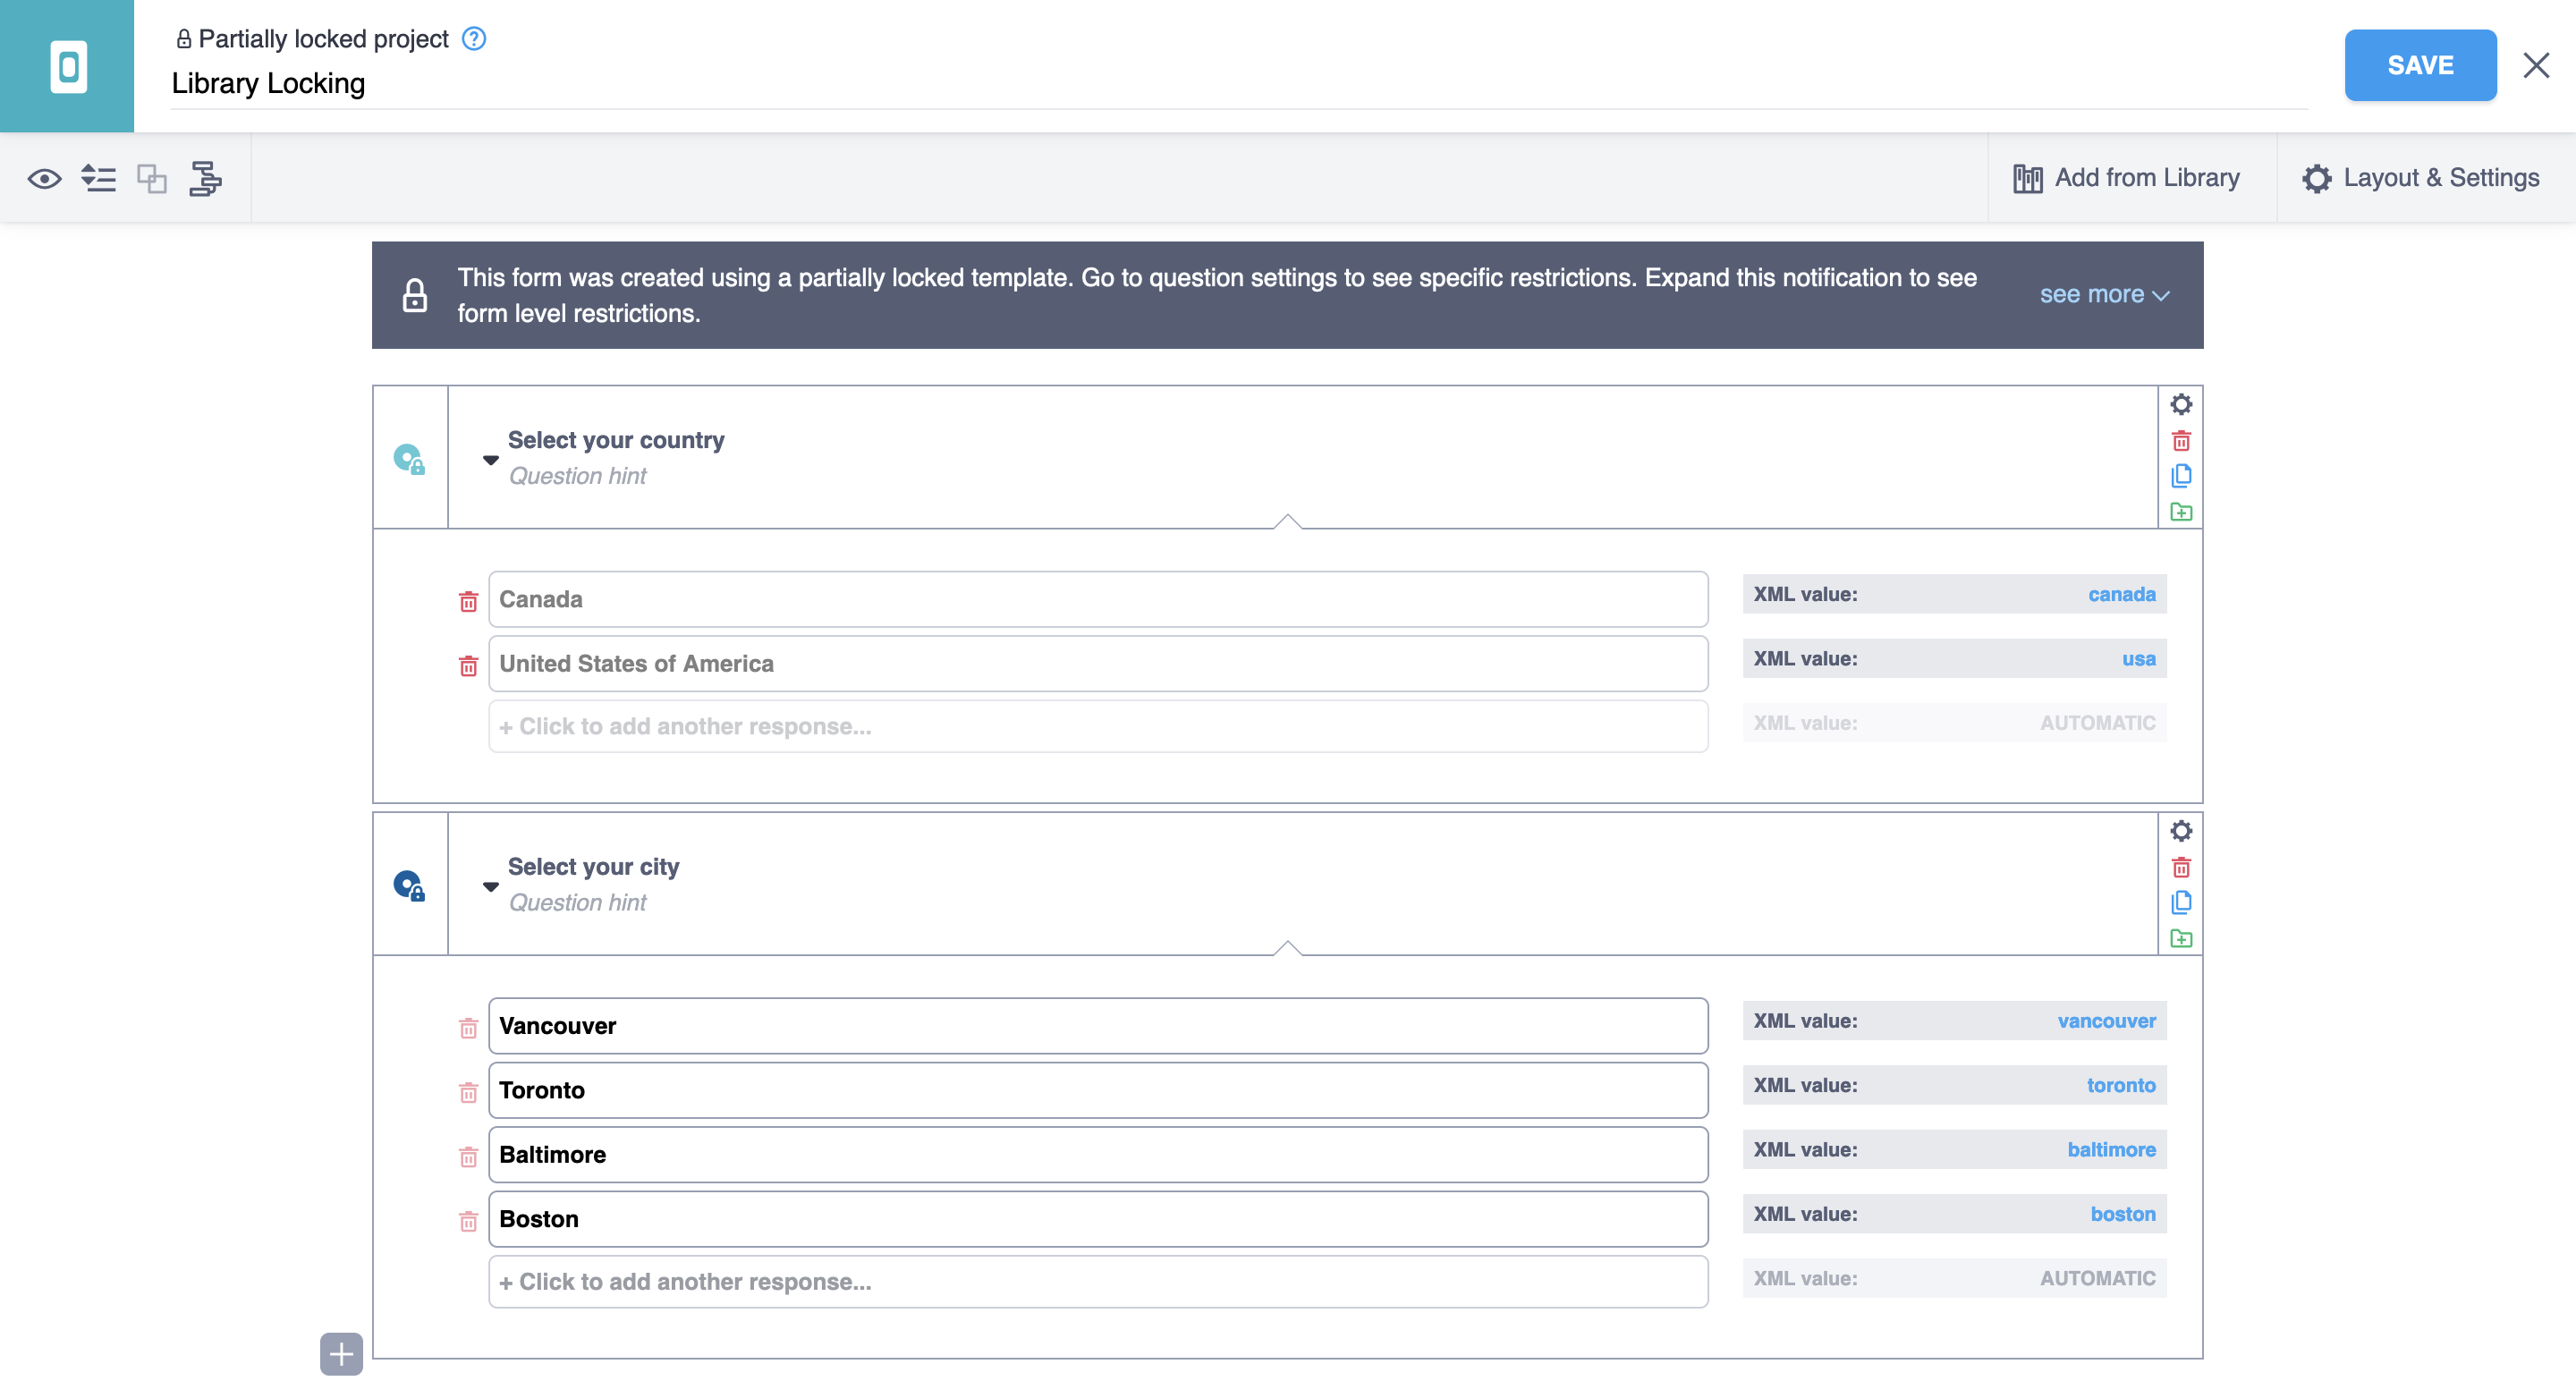This screenshot has width=2576, height=1381.
Task: Duplicate the Select your city question
Action: click(2181, 903)
